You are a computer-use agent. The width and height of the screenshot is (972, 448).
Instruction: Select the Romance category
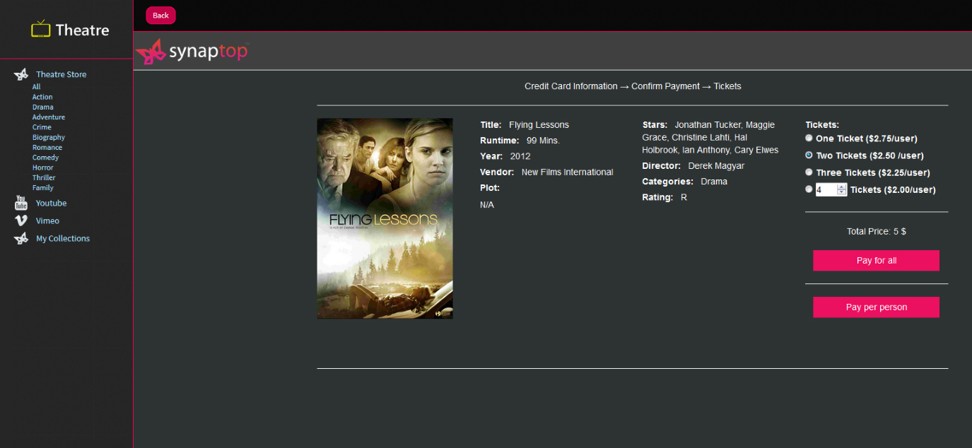click(47, 147)
